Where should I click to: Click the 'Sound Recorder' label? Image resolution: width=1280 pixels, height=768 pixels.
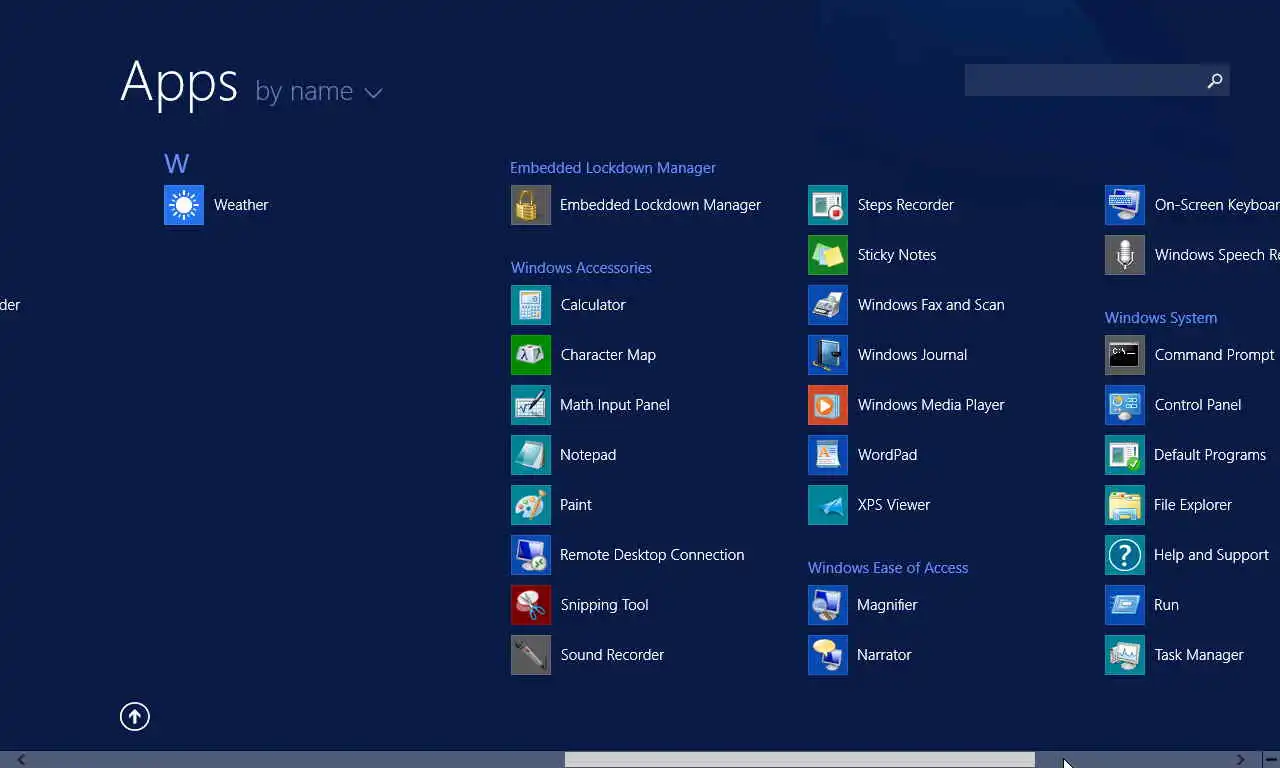point(612,655)
